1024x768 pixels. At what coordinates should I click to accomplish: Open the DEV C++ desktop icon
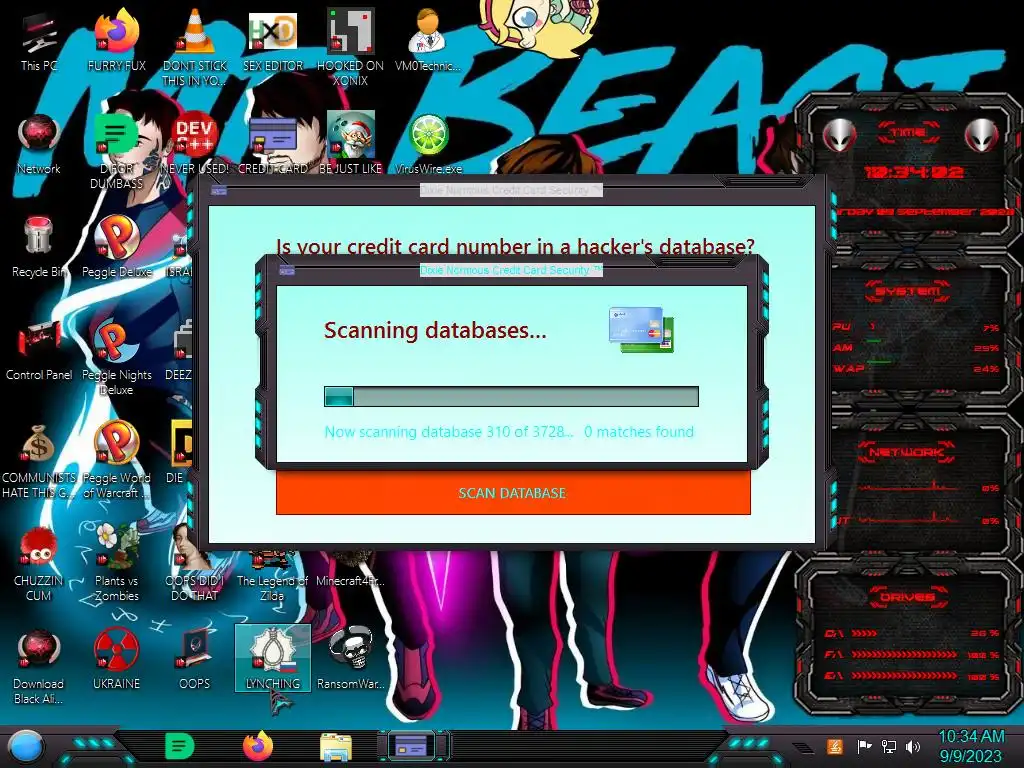(x=195, y=144)
